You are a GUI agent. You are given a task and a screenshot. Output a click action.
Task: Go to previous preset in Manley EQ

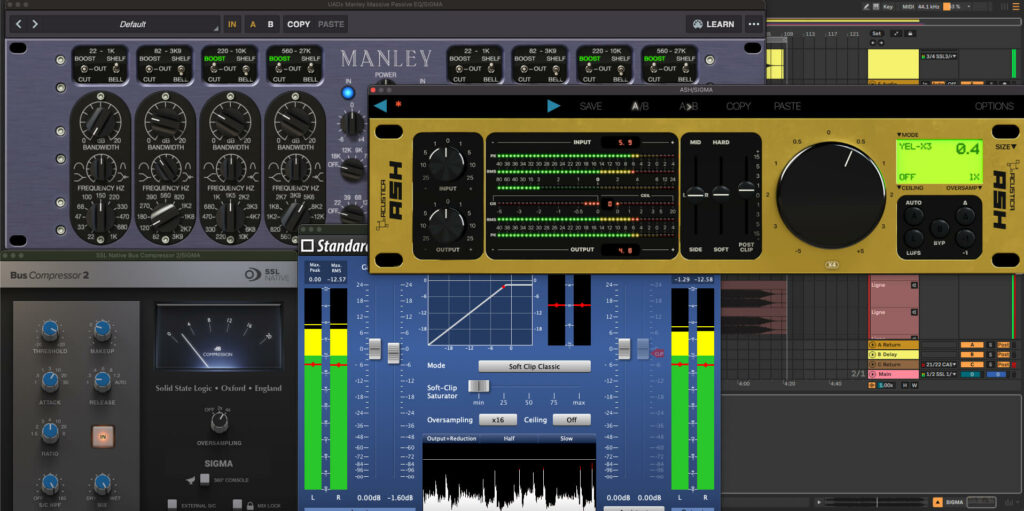click(19, 24)
